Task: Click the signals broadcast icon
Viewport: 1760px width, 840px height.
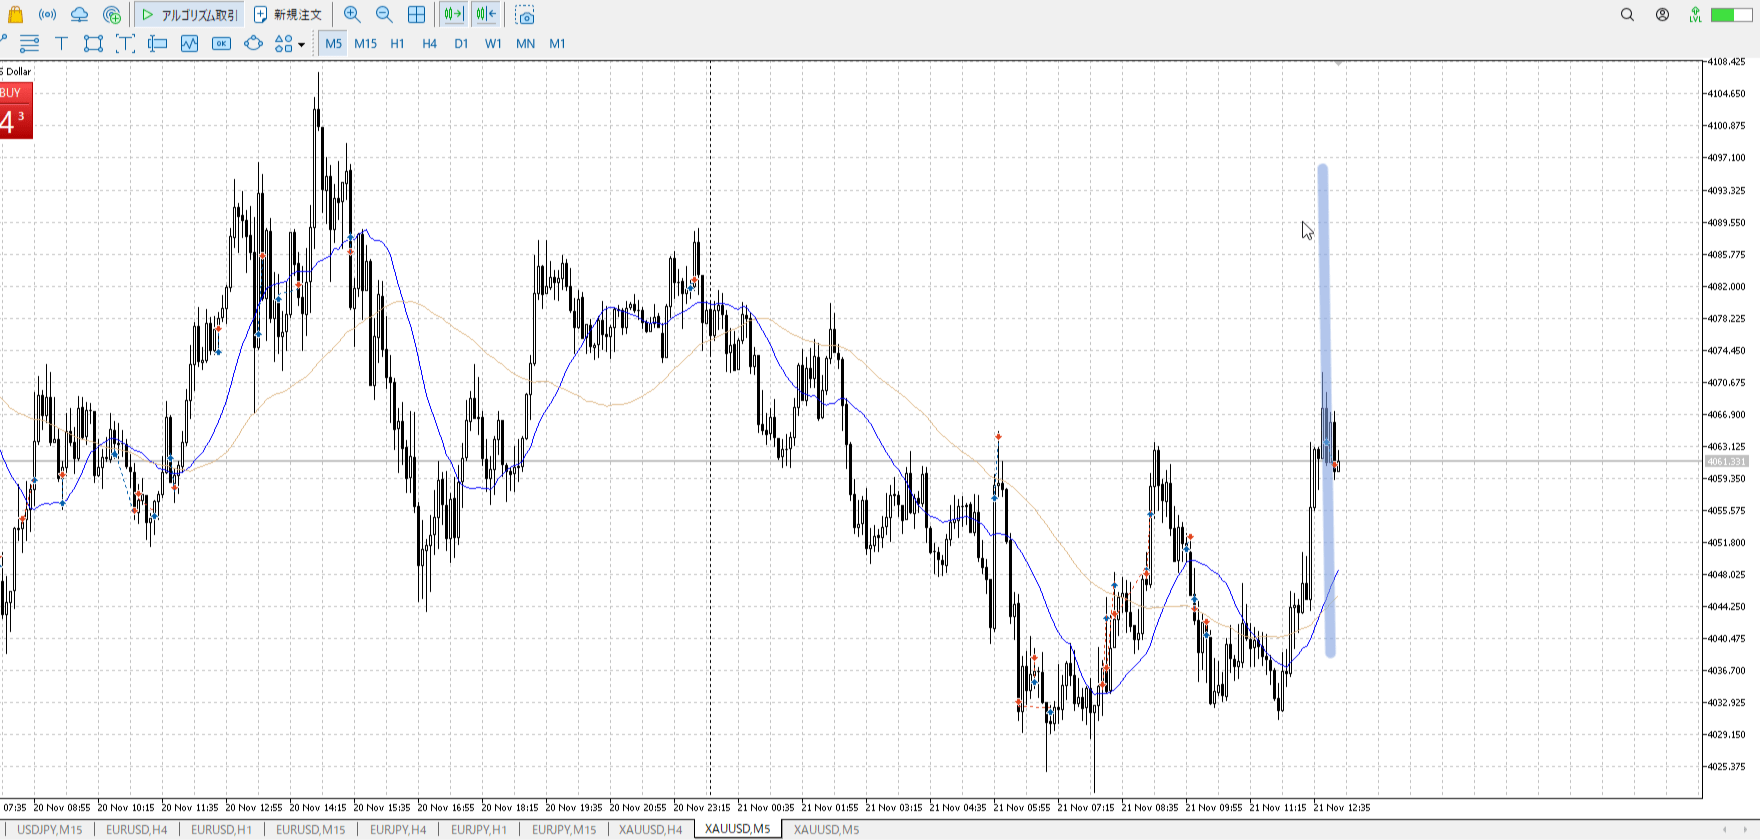Action: point(47,15)
